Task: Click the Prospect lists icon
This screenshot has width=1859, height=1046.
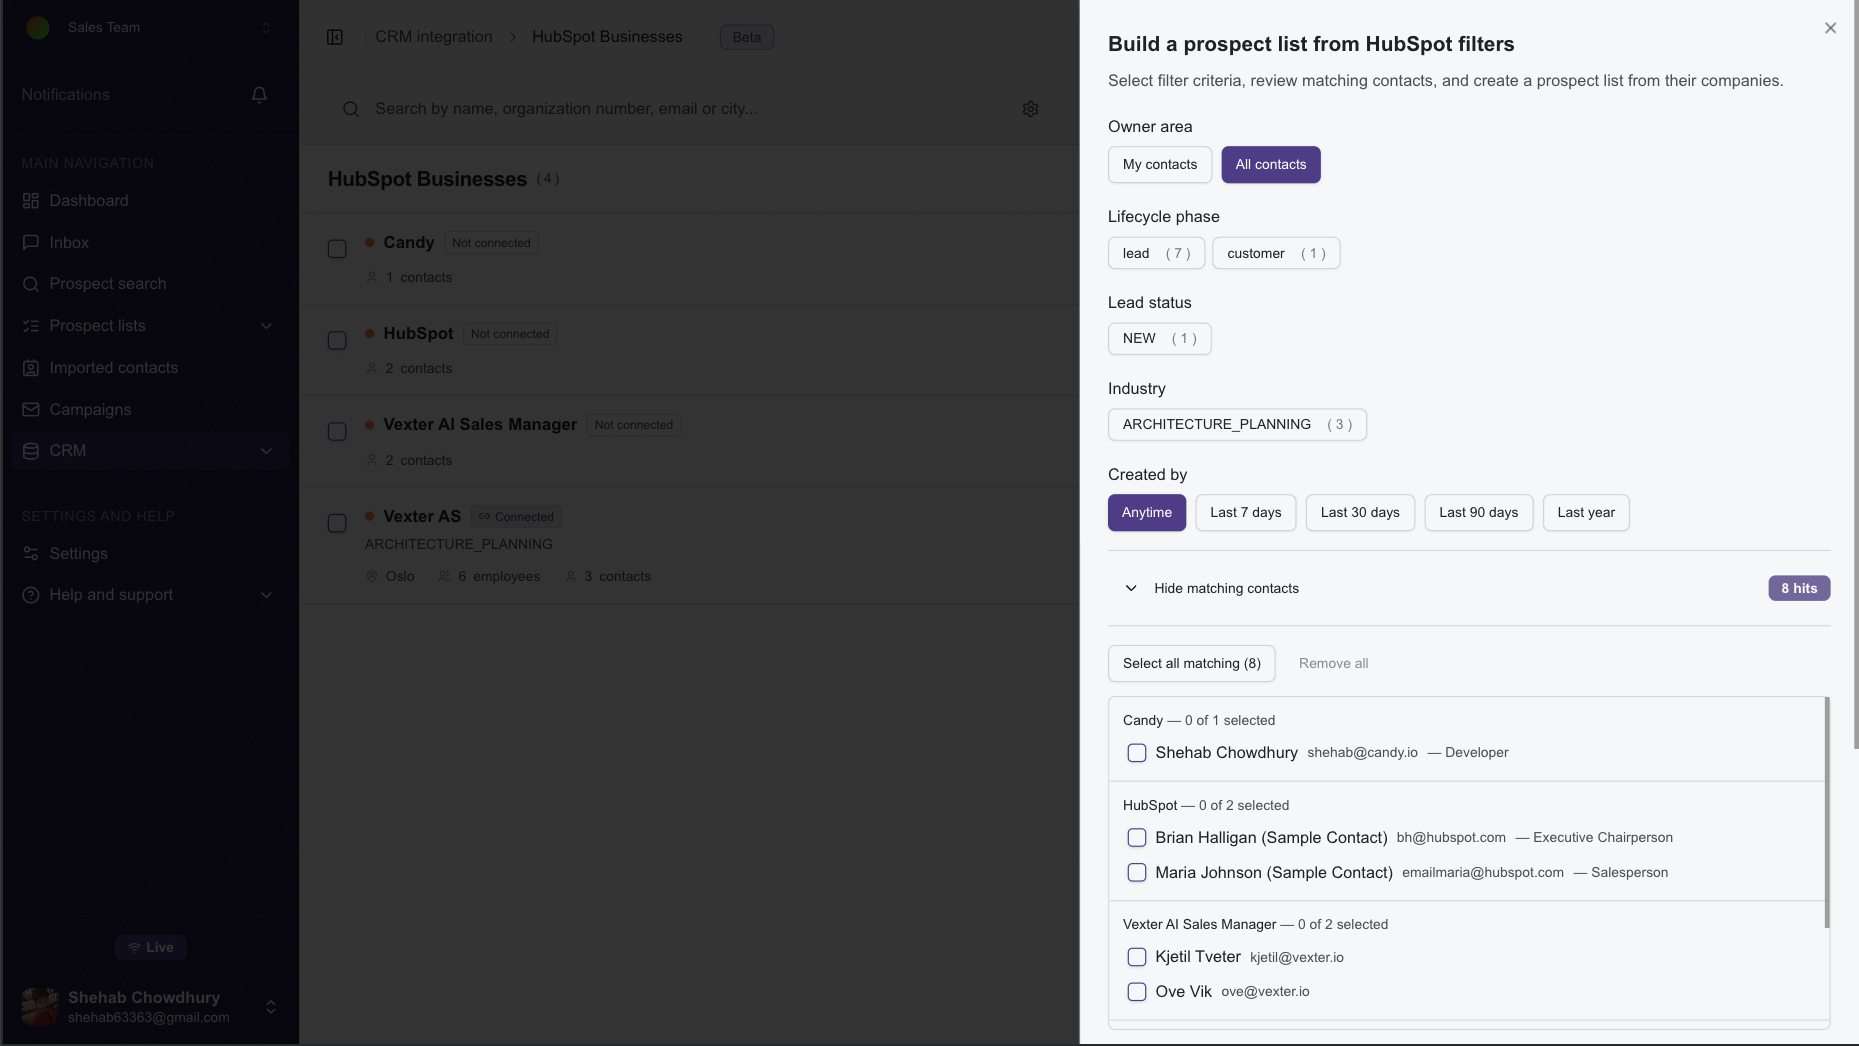Action: click(31, 326)
